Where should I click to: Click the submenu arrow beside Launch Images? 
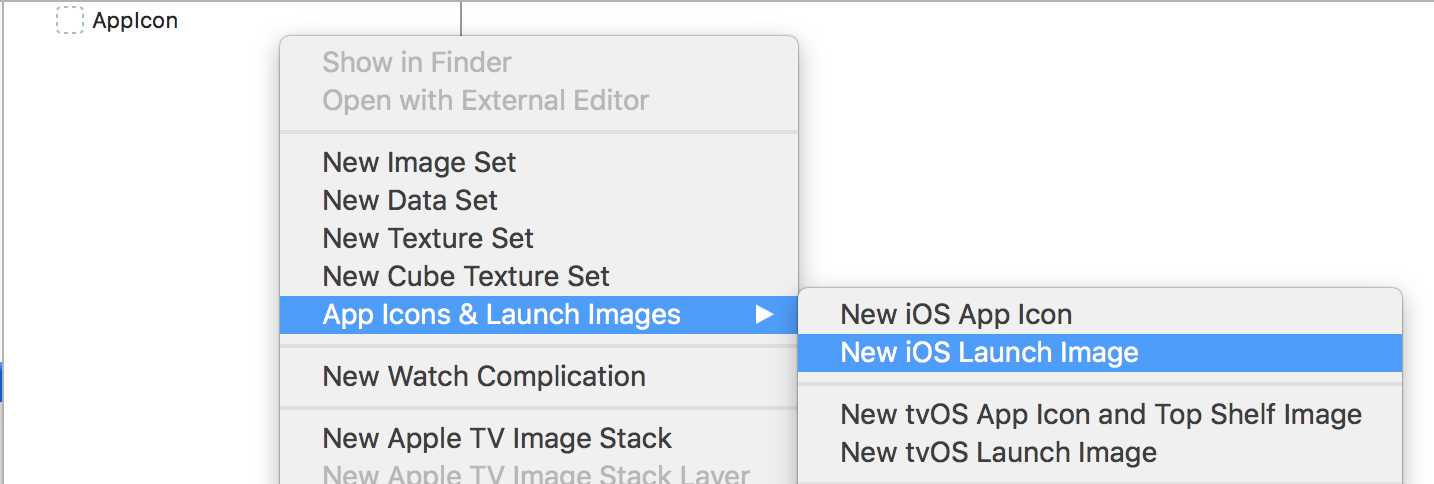[764, 314]
